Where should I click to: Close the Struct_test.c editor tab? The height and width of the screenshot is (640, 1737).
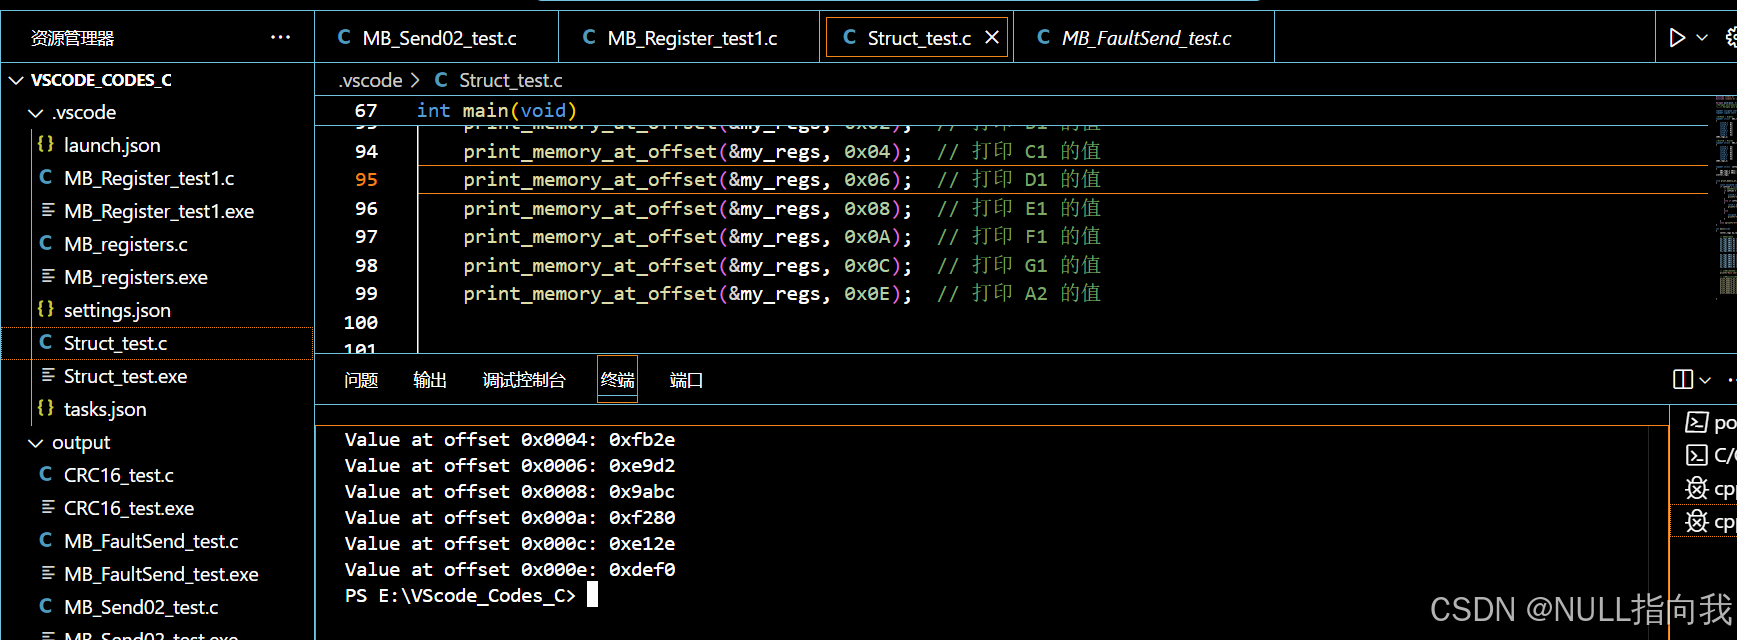992,37
